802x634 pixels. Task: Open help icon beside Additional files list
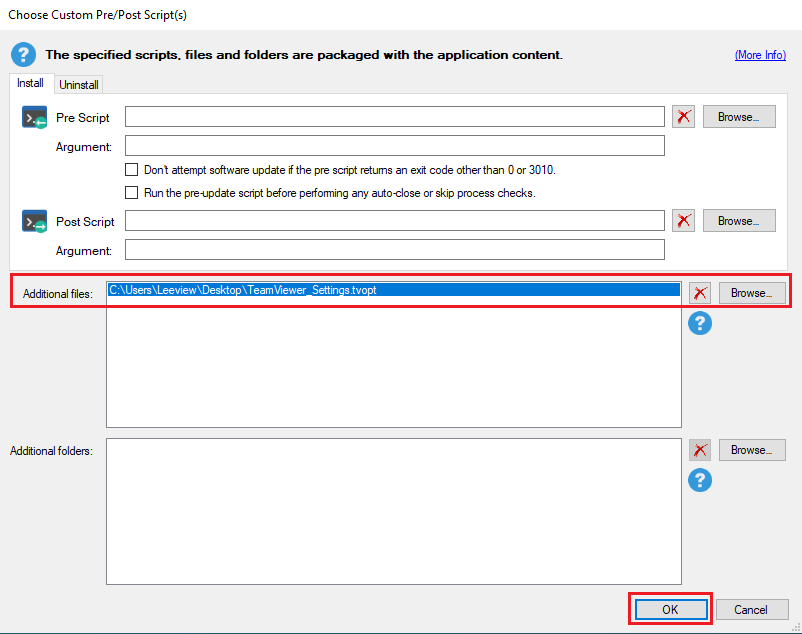pos(700,323)
